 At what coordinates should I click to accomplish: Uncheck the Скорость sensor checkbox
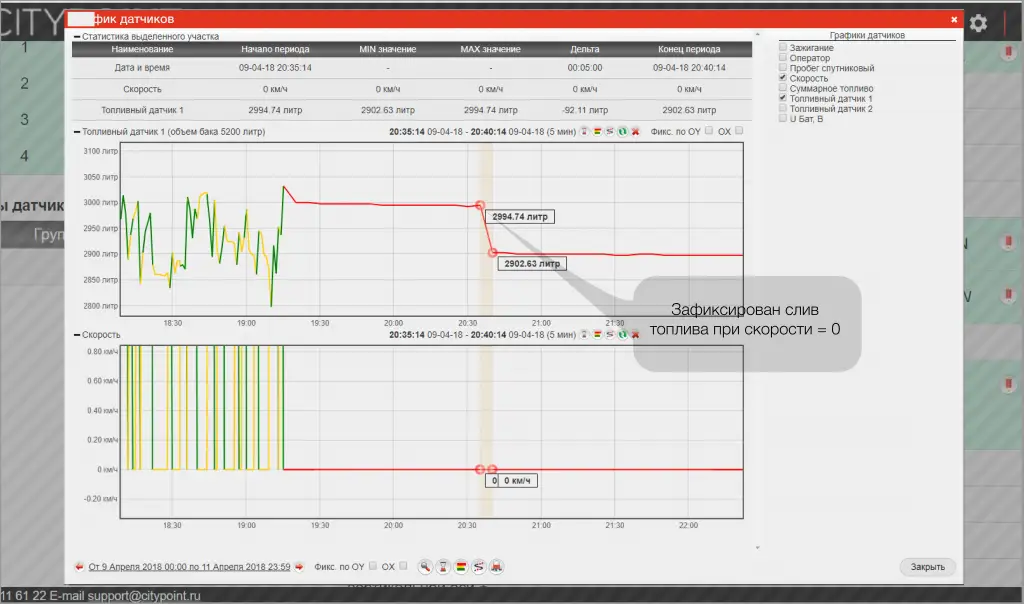tap(784, 78)
